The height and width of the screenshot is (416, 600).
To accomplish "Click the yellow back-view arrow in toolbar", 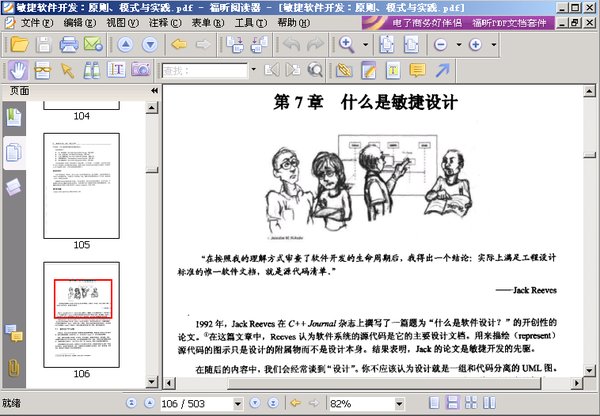I will point(179,45).
